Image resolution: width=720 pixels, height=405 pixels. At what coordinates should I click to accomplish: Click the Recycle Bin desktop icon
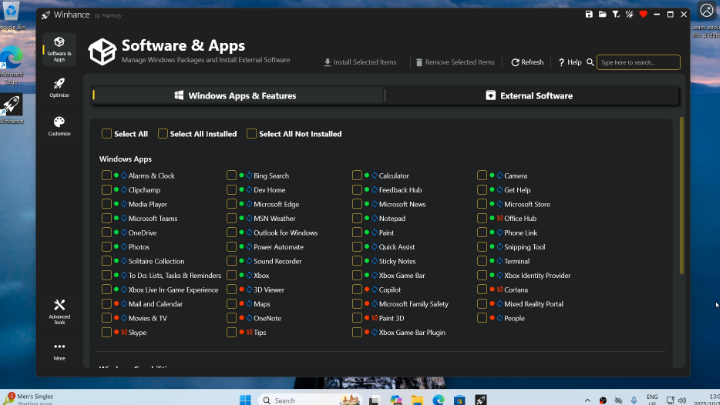(x=11, y=15)
